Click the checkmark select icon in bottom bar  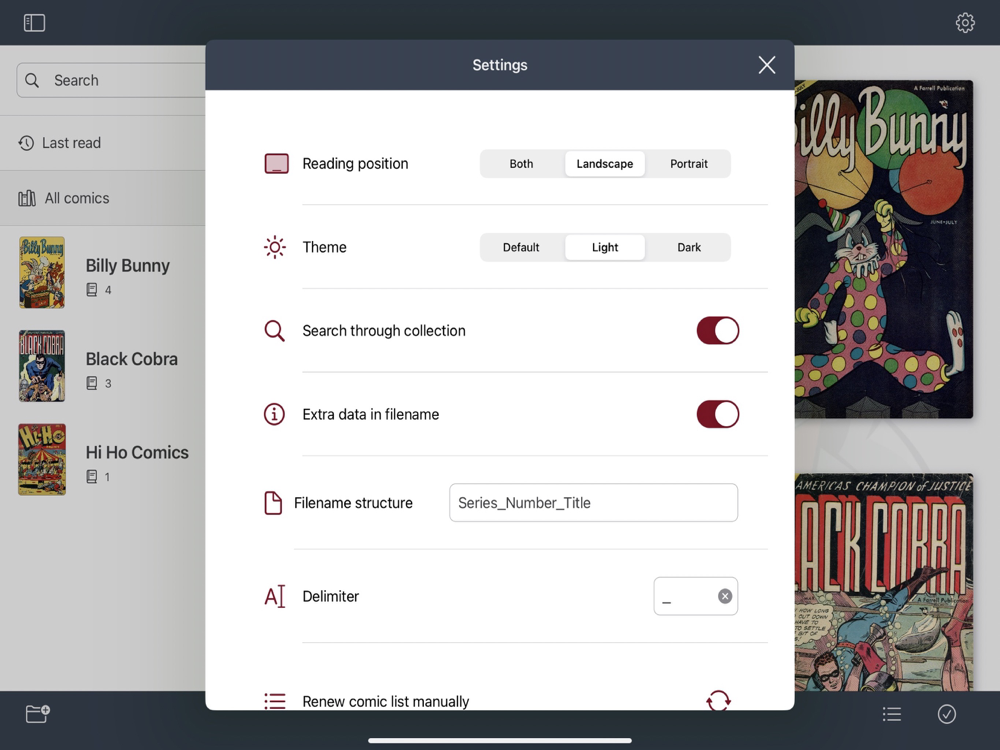point(946,714)
